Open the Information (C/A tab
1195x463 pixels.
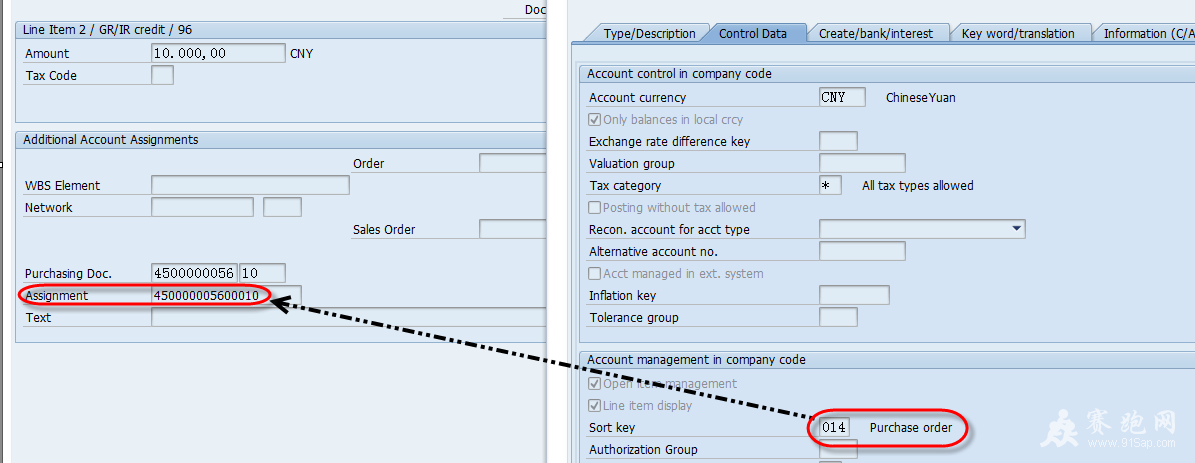1145,34
